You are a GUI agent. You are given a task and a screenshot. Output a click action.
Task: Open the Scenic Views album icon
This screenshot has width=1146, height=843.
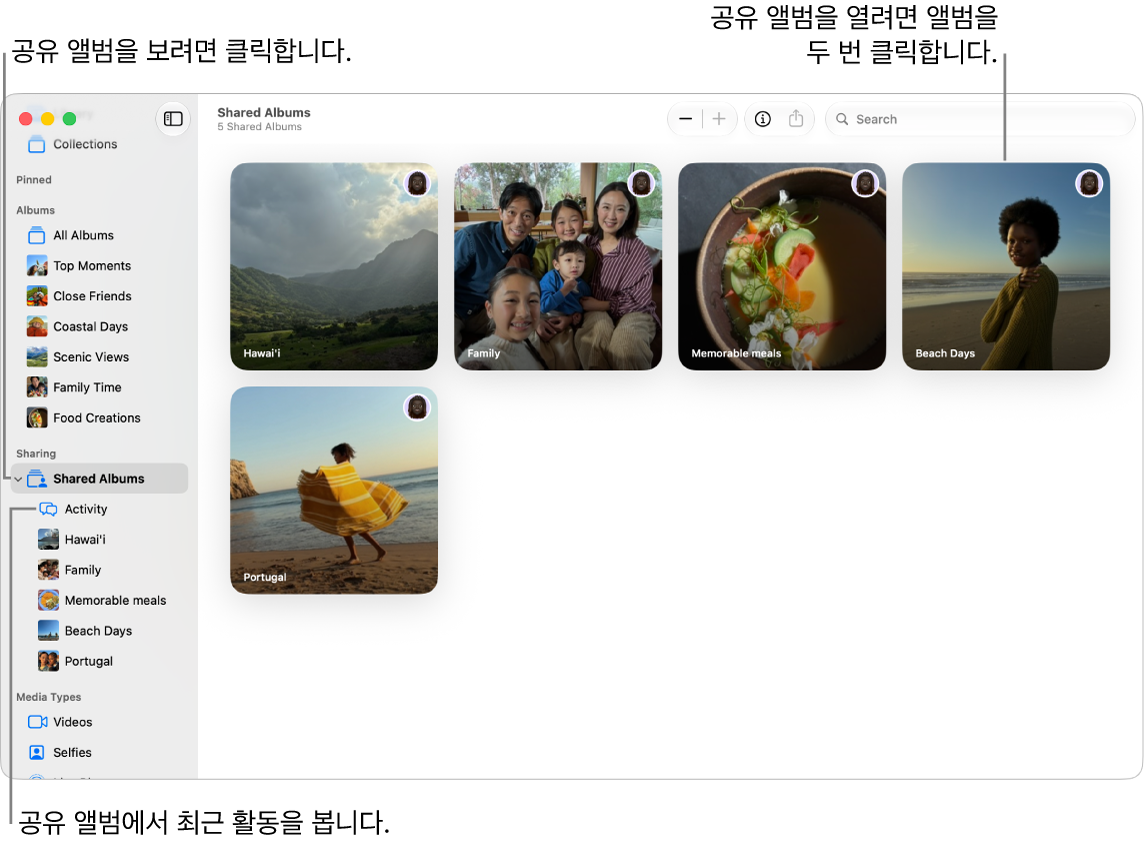click(x=37, y=357)
